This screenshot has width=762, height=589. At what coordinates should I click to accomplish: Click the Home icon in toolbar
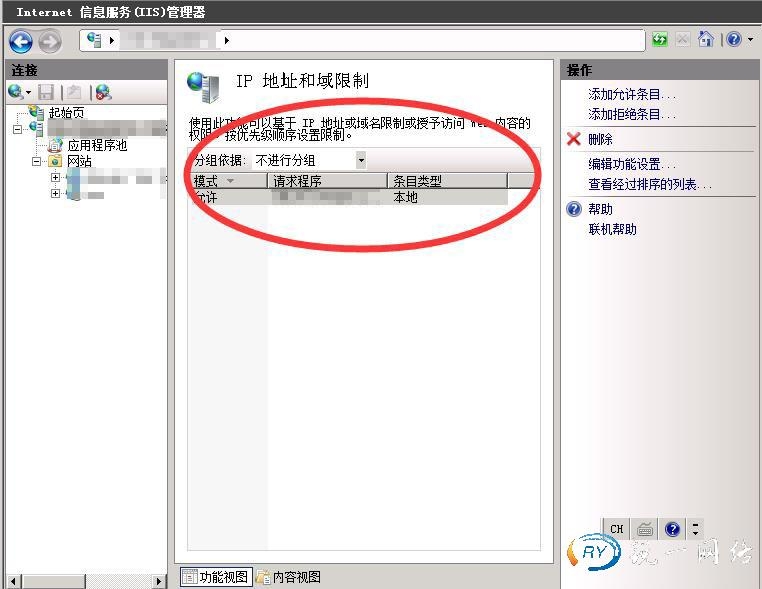(x=706, y=40)
